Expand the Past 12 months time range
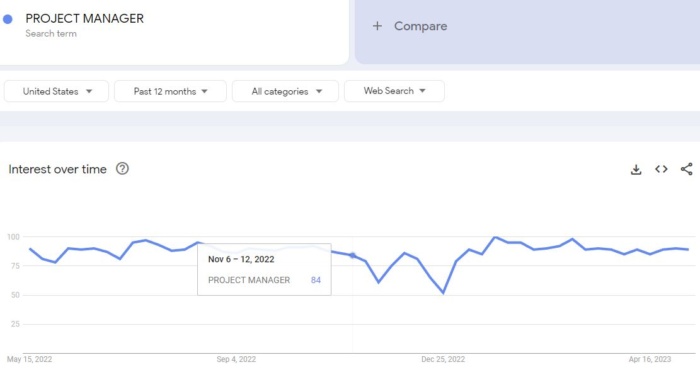Image resolution: width=700 pixels, height=372 pixels. click(x=170, y=91)
